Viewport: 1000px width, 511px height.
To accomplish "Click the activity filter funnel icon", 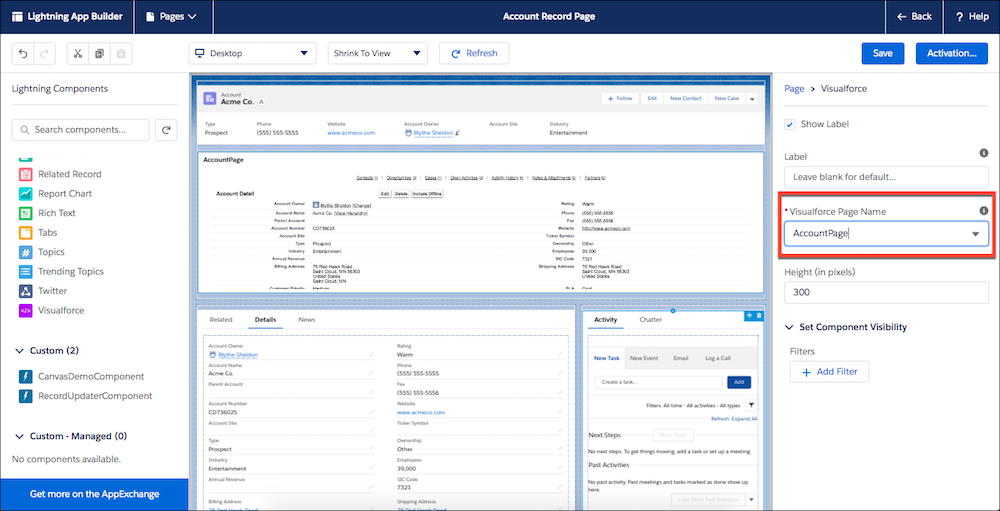I will click(x=751, y=405).
